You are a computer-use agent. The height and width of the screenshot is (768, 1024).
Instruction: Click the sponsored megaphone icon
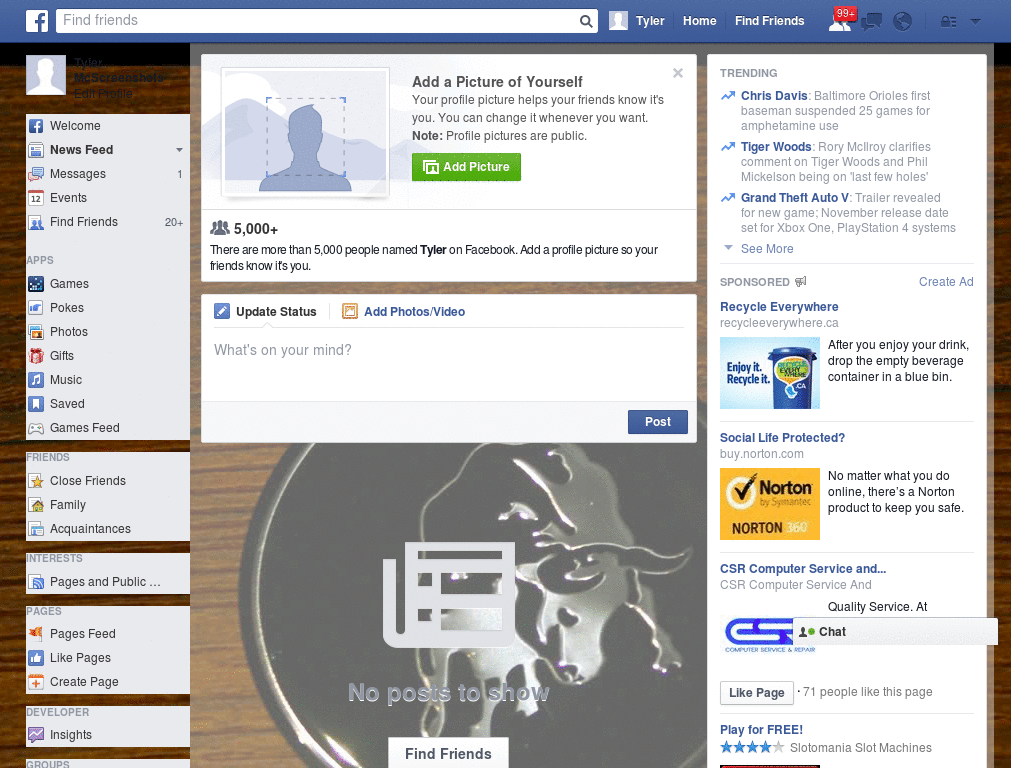(x=801, y=281)
